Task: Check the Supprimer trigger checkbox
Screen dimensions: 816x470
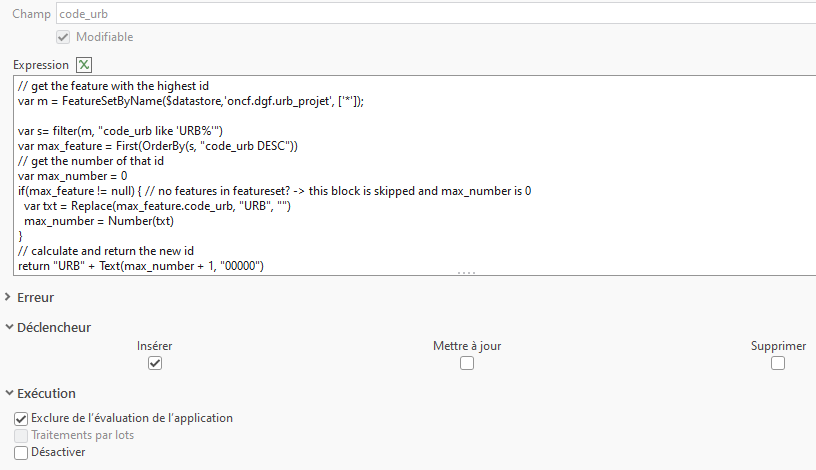Action: click(778, 364)
